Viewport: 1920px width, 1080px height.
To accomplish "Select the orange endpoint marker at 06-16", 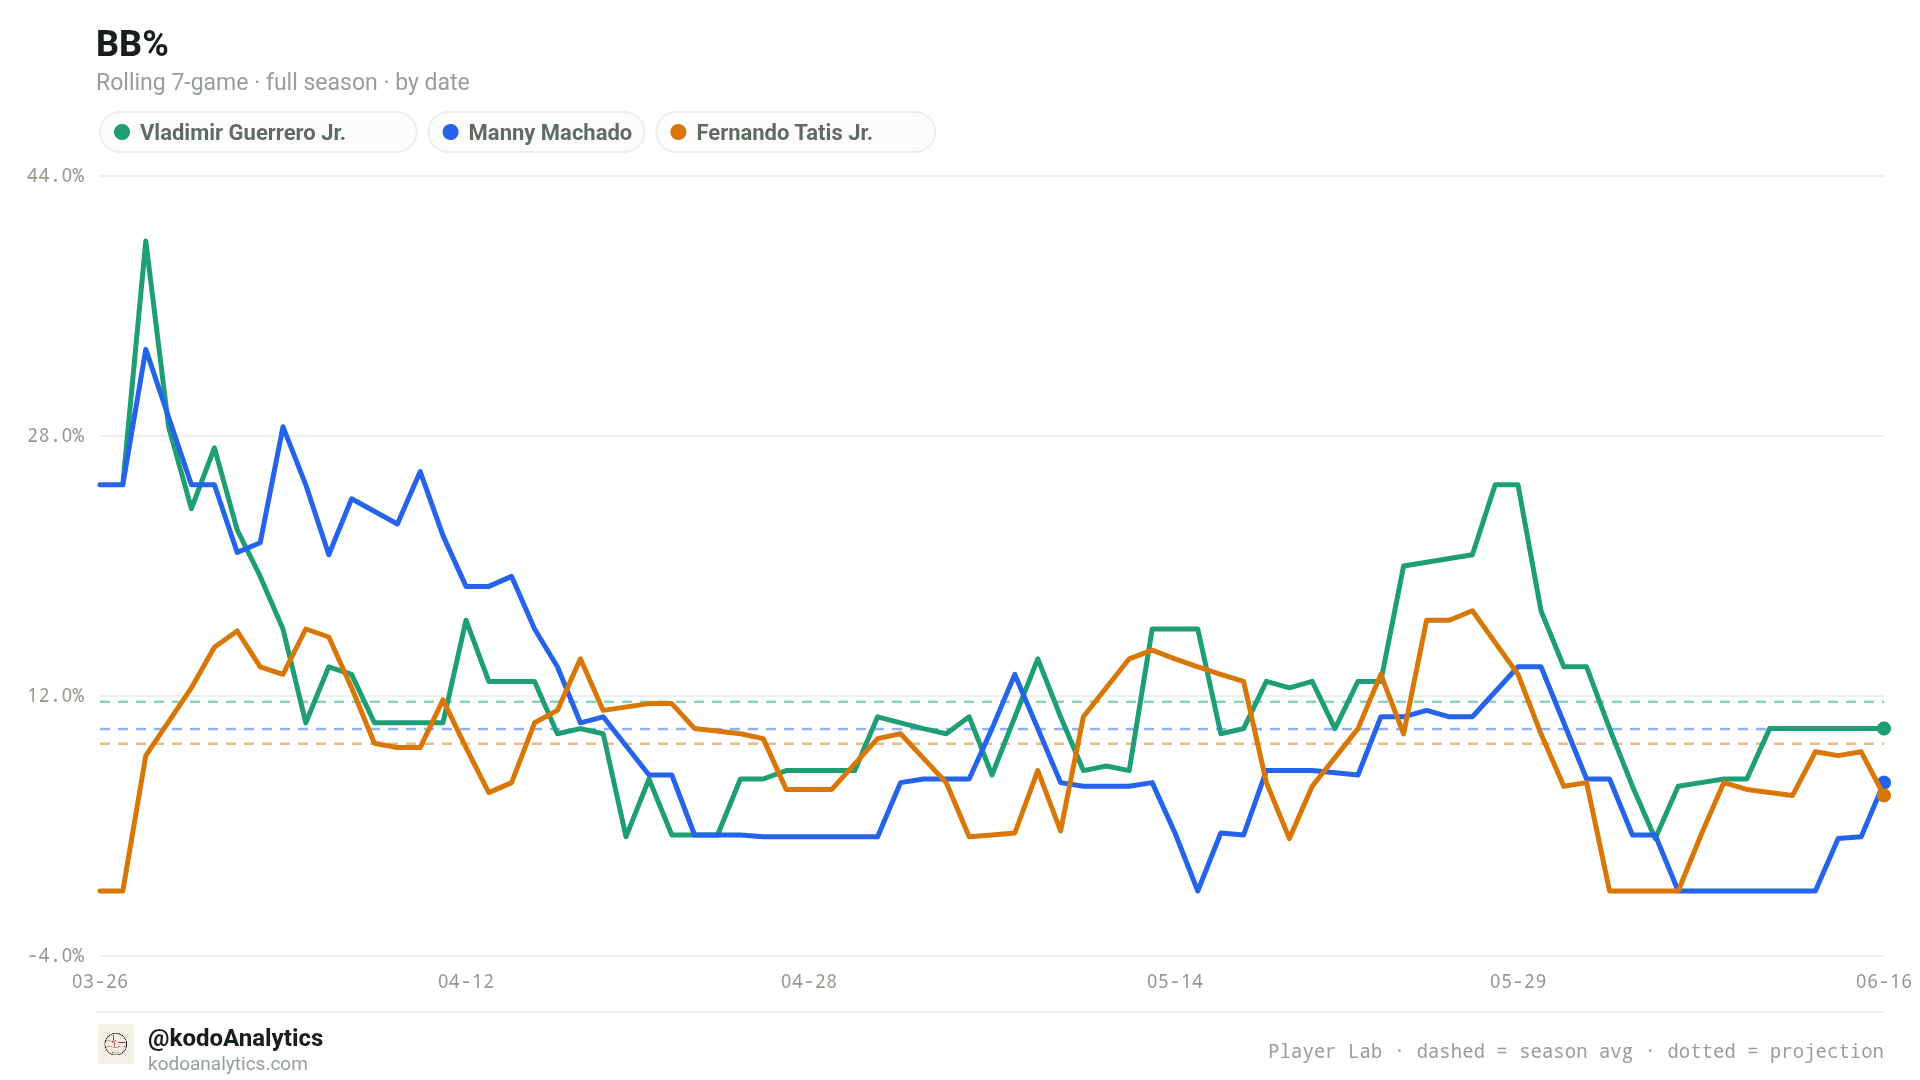I will tap(1884, 796).
